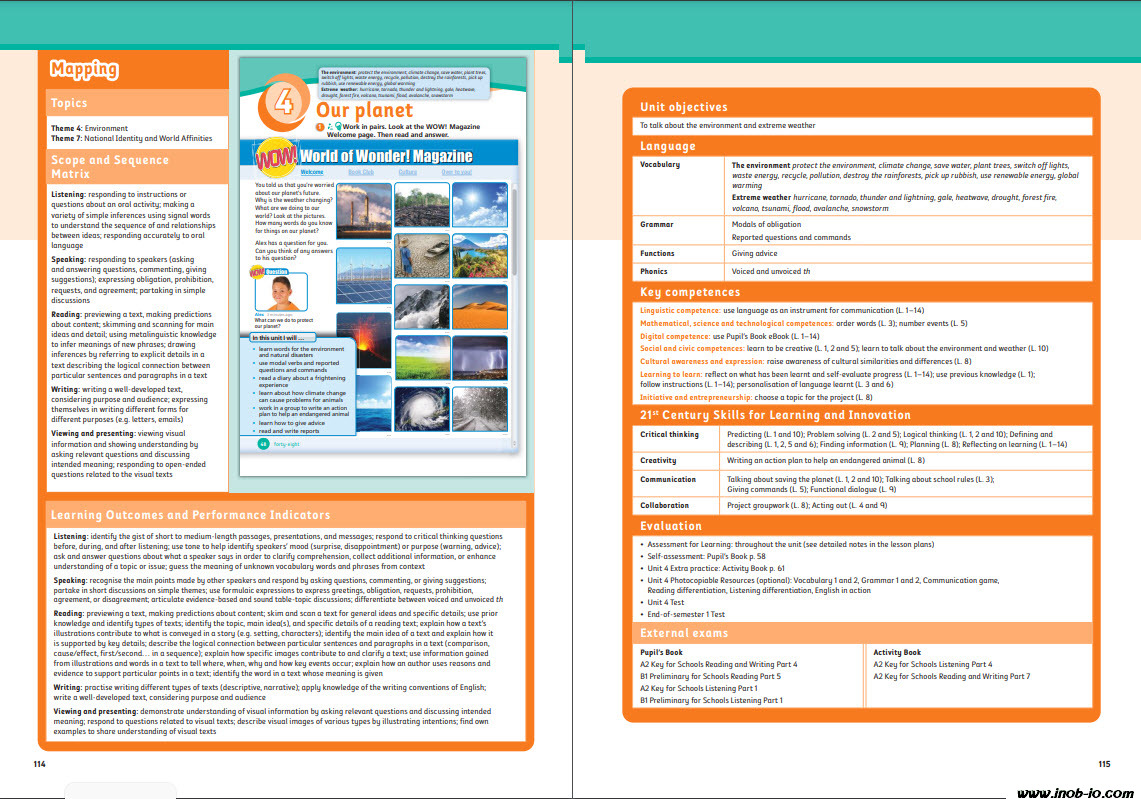This screenshot has width=1141, height=799.
Task: Open the Book Club magazine tab
Action: pyautogui.click(x=361, y=172)
